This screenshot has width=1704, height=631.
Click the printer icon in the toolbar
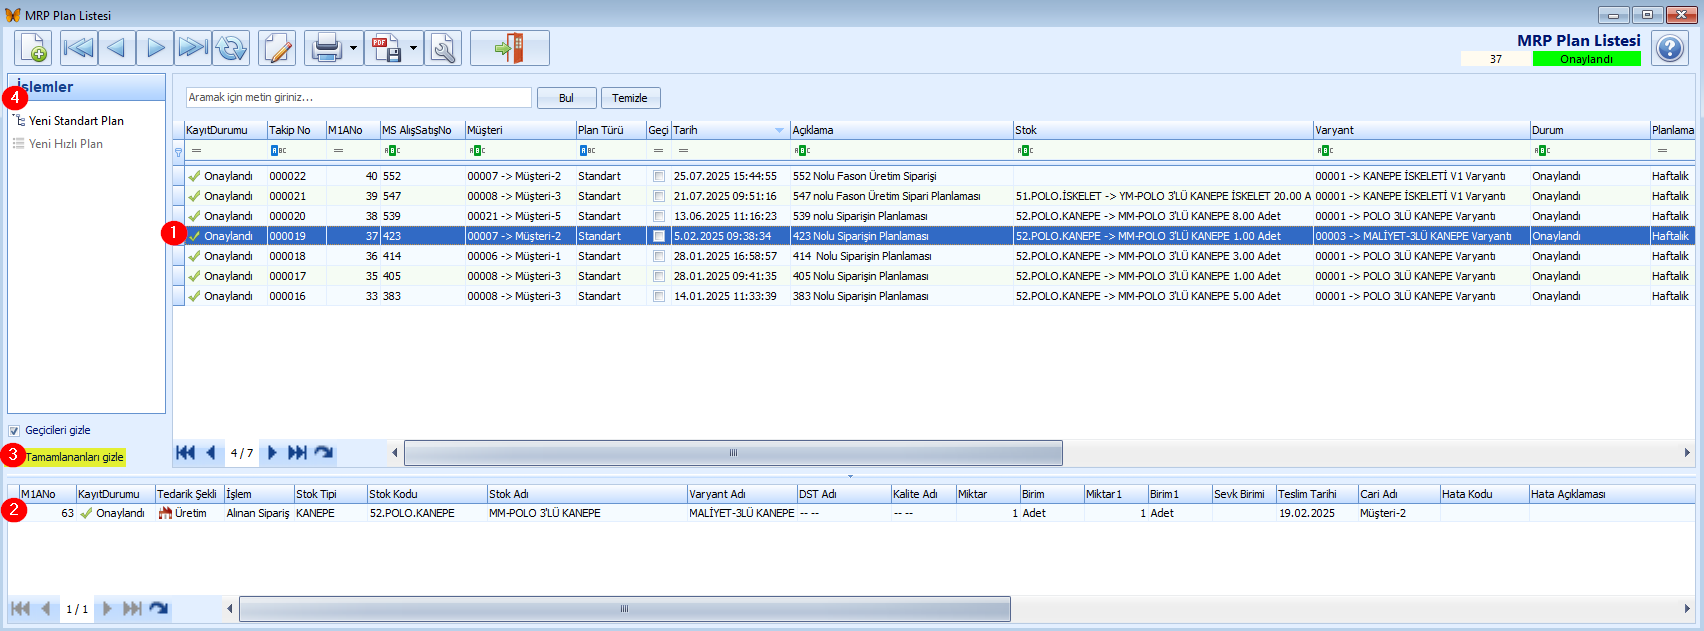326,48
